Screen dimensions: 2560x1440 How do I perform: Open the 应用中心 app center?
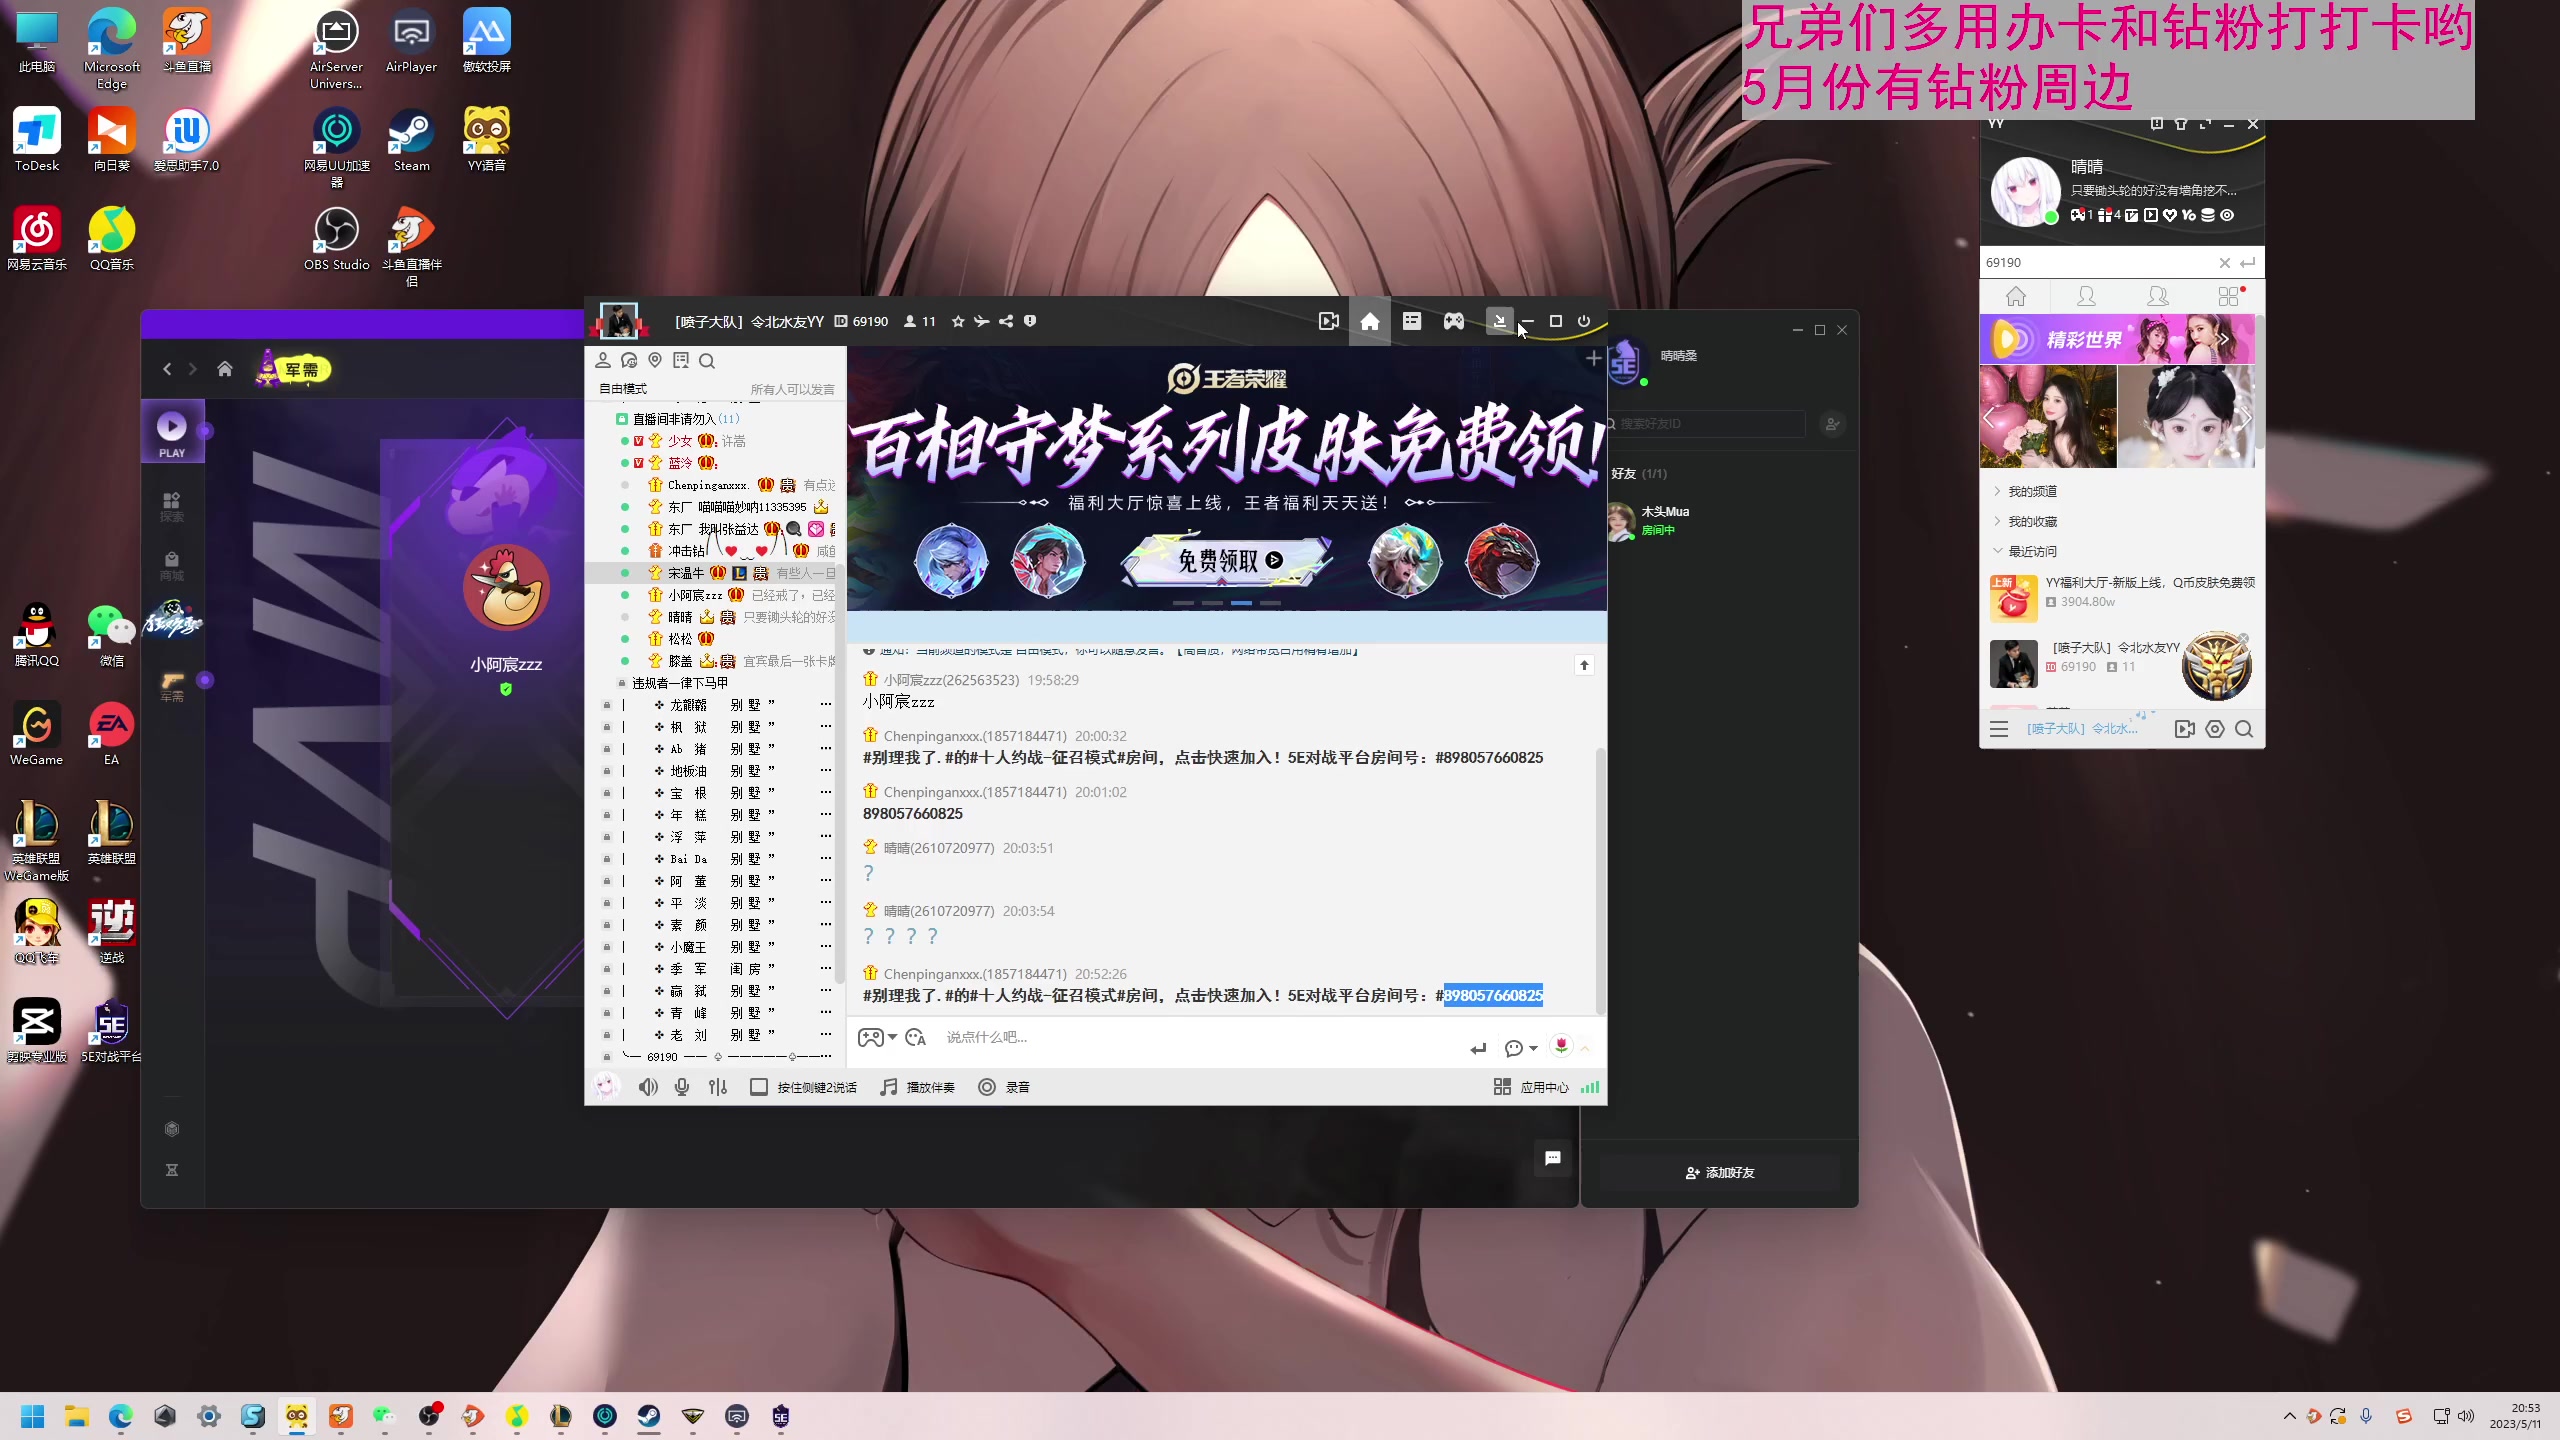(1532, 1087)
